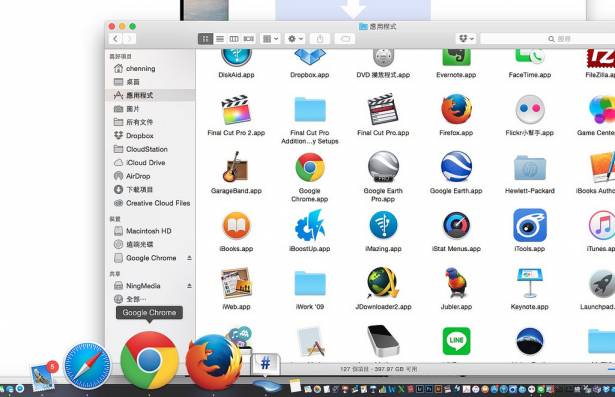Select iBooks.app icon
Screen dimensions: 615x397
236,226
